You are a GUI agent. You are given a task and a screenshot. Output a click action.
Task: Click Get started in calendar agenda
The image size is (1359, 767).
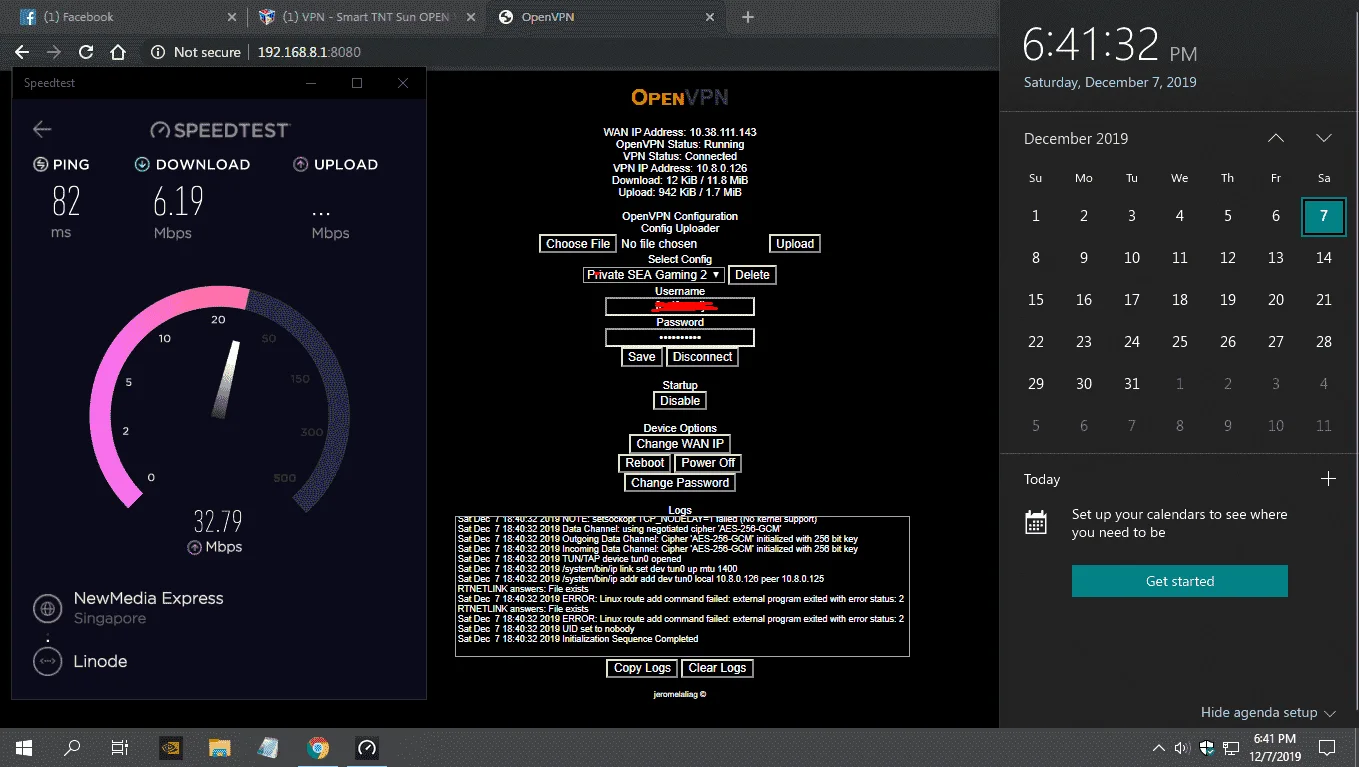1180,581
